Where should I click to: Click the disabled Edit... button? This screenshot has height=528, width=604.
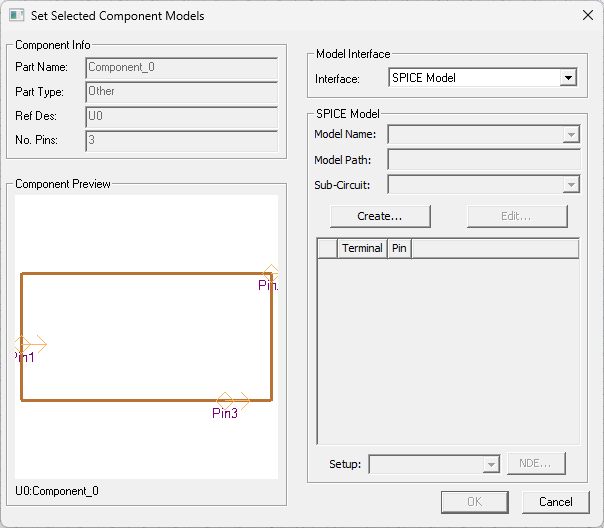click(517, 216)
